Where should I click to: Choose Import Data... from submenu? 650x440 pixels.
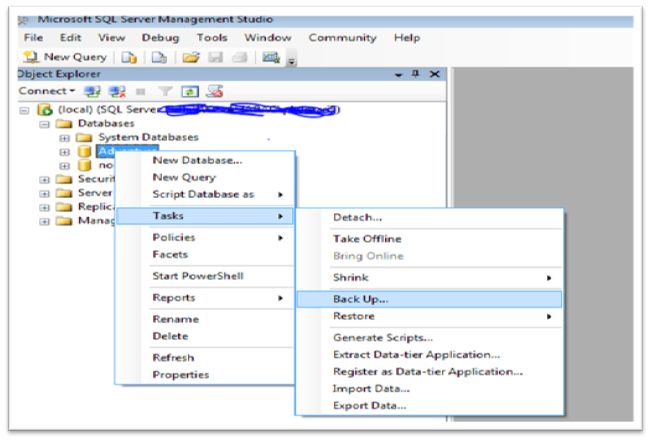tap(371, 389)
